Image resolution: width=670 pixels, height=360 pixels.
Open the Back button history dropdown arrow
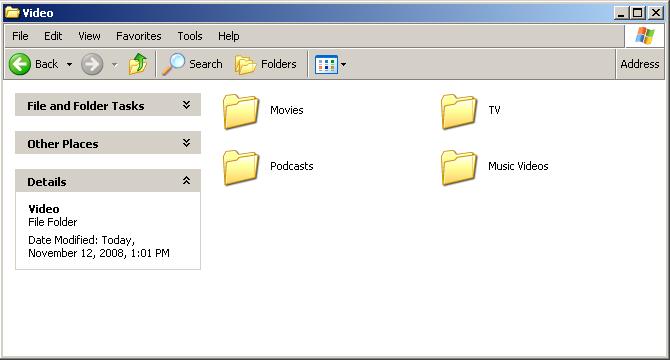pyautogui.click(x=69, y=64)
